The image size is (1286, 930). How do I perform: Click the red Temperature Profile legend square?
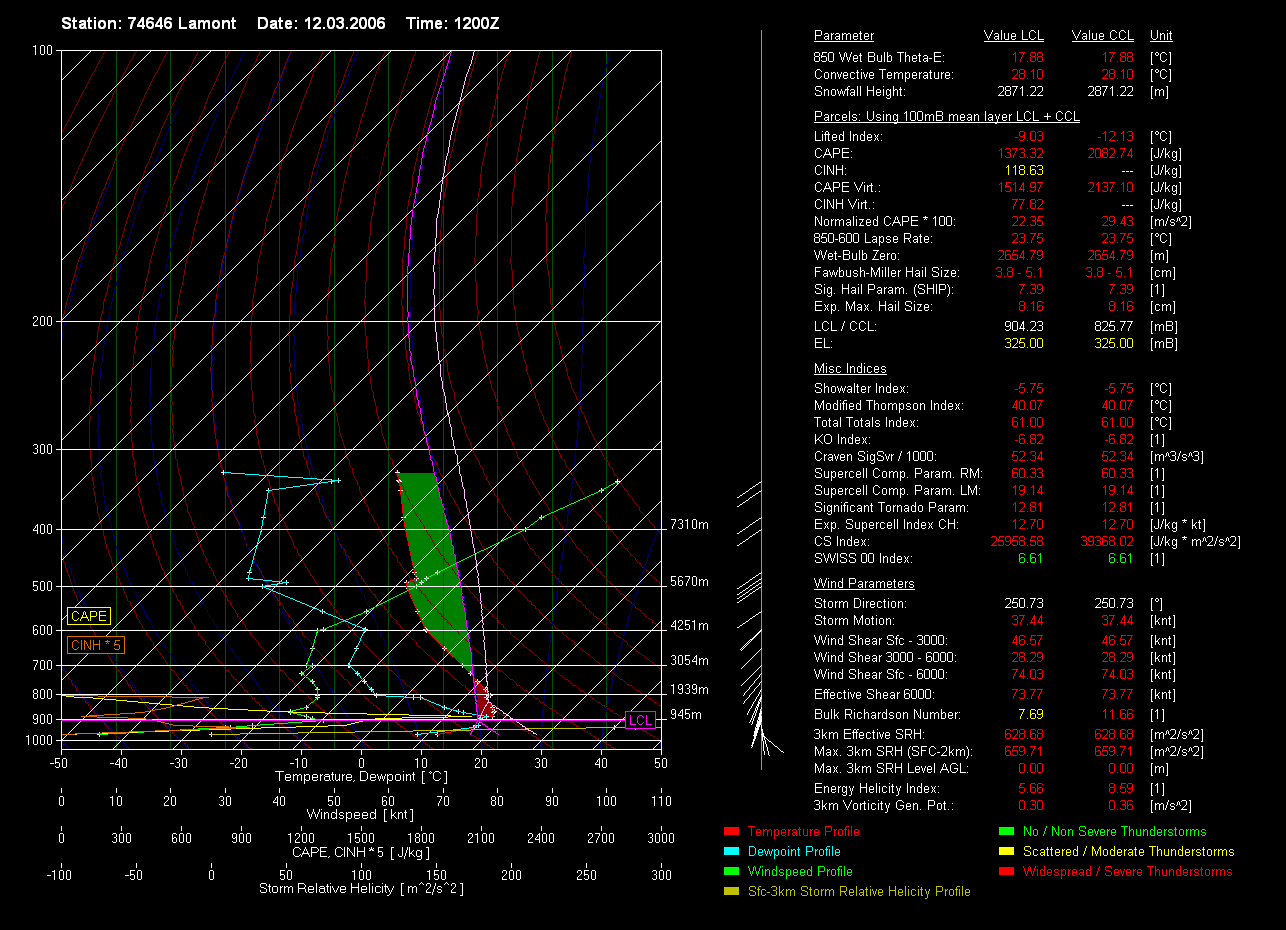coord(730,831)
